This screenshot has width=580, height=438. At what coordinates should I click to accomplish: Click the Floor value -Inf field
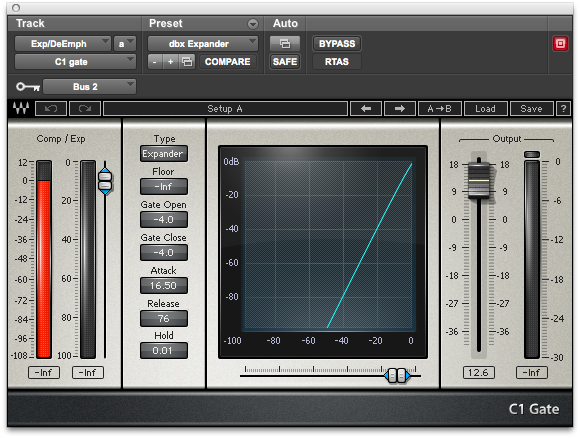(163, 186)
